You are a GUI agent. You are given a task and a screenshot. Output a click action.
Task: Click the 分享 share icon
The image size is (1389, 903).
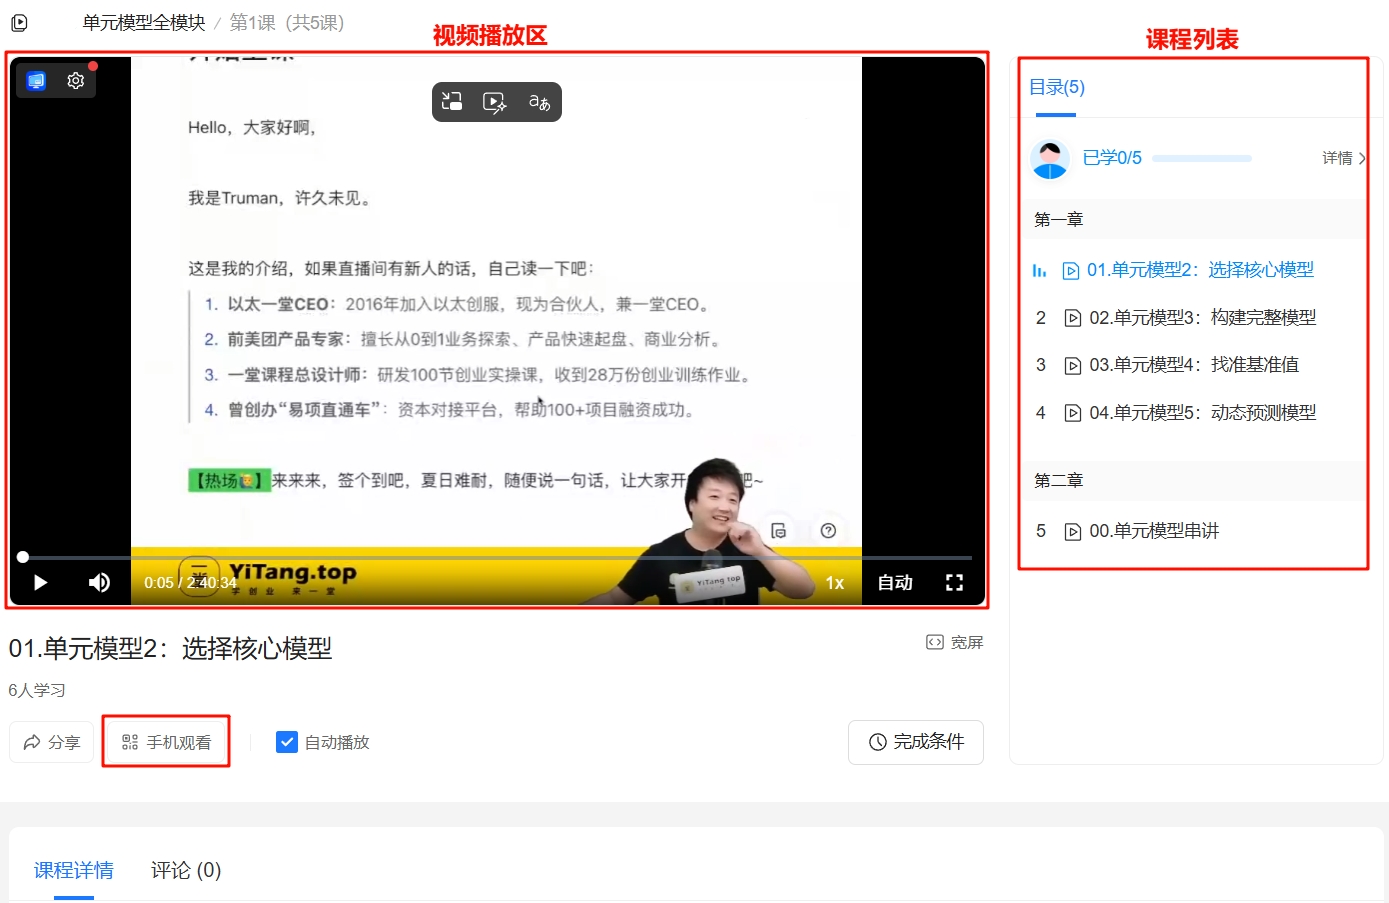[x=30, y=742]
